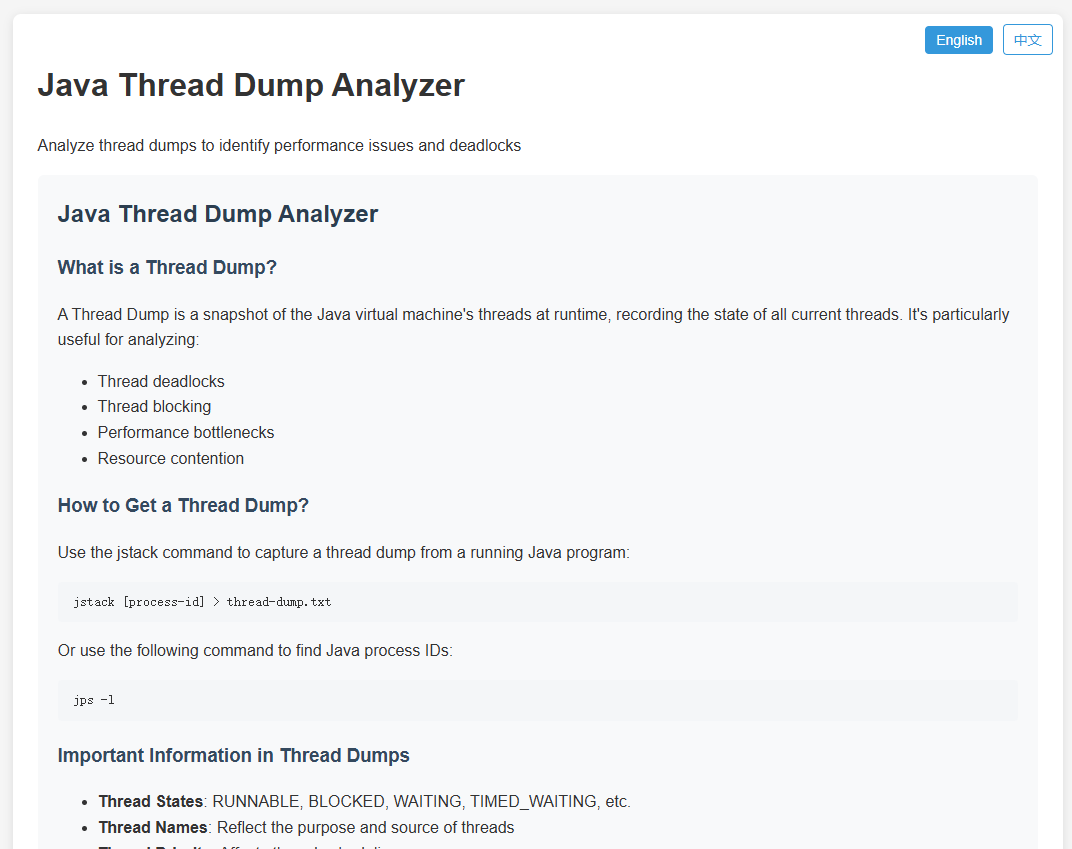Click the English language button
Viewport: 1072px width, 849px height.
point(957,39)
